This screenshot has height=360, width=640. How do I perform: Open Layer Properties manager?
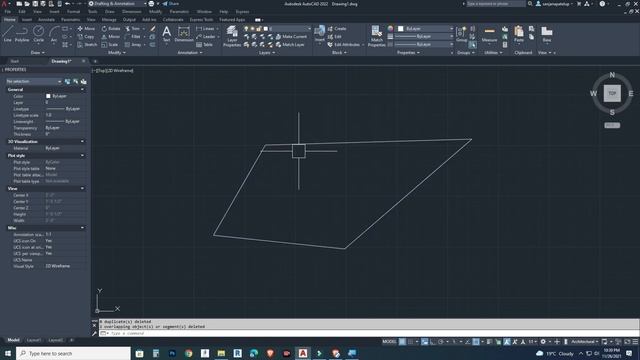tap(232, 36)
